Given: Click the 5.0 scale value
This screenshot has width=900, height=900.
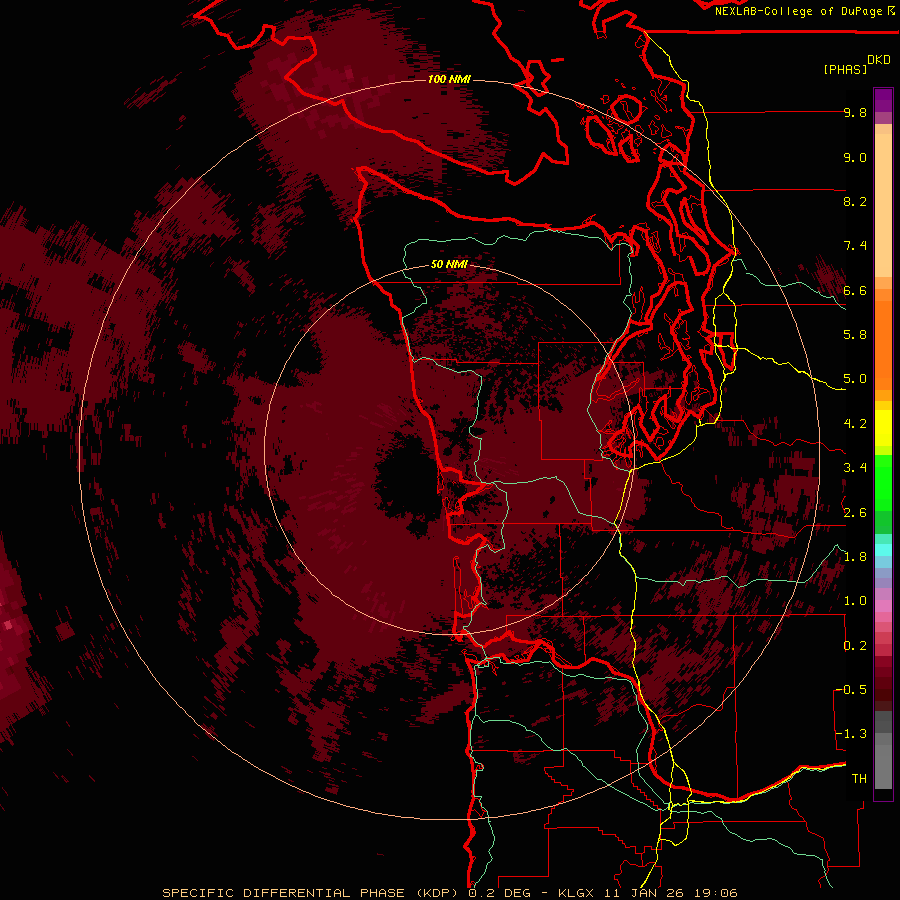Looking at the screenshot, I should pos(855,379).
